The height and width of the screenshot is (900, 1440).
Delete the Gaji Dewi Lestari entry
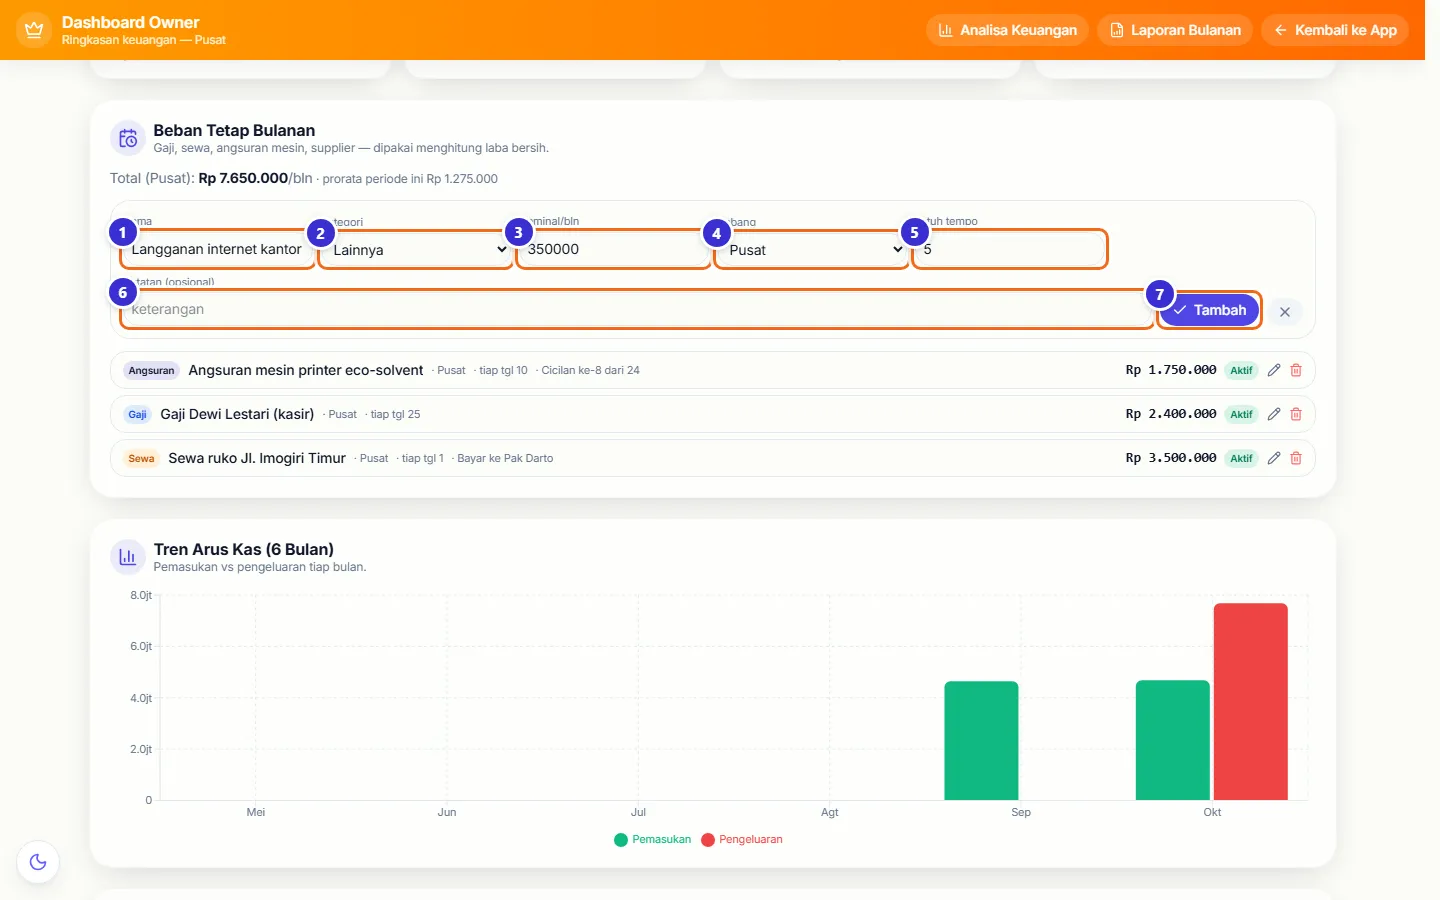coord(1296,414)
